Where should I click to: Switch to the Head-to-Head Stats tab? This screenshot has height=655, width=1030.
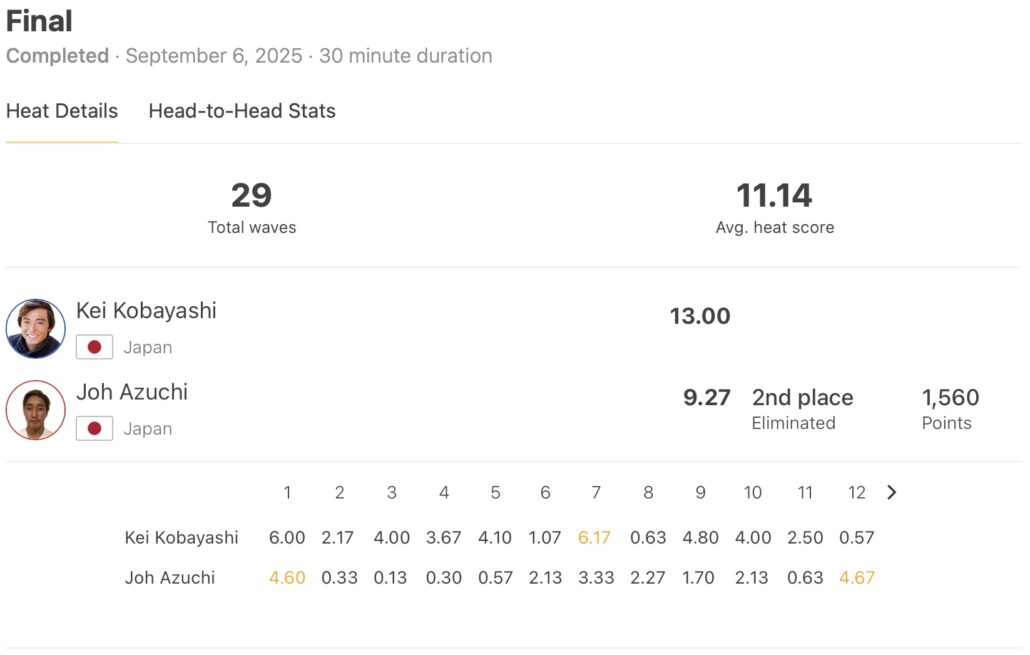pos(242,111)
